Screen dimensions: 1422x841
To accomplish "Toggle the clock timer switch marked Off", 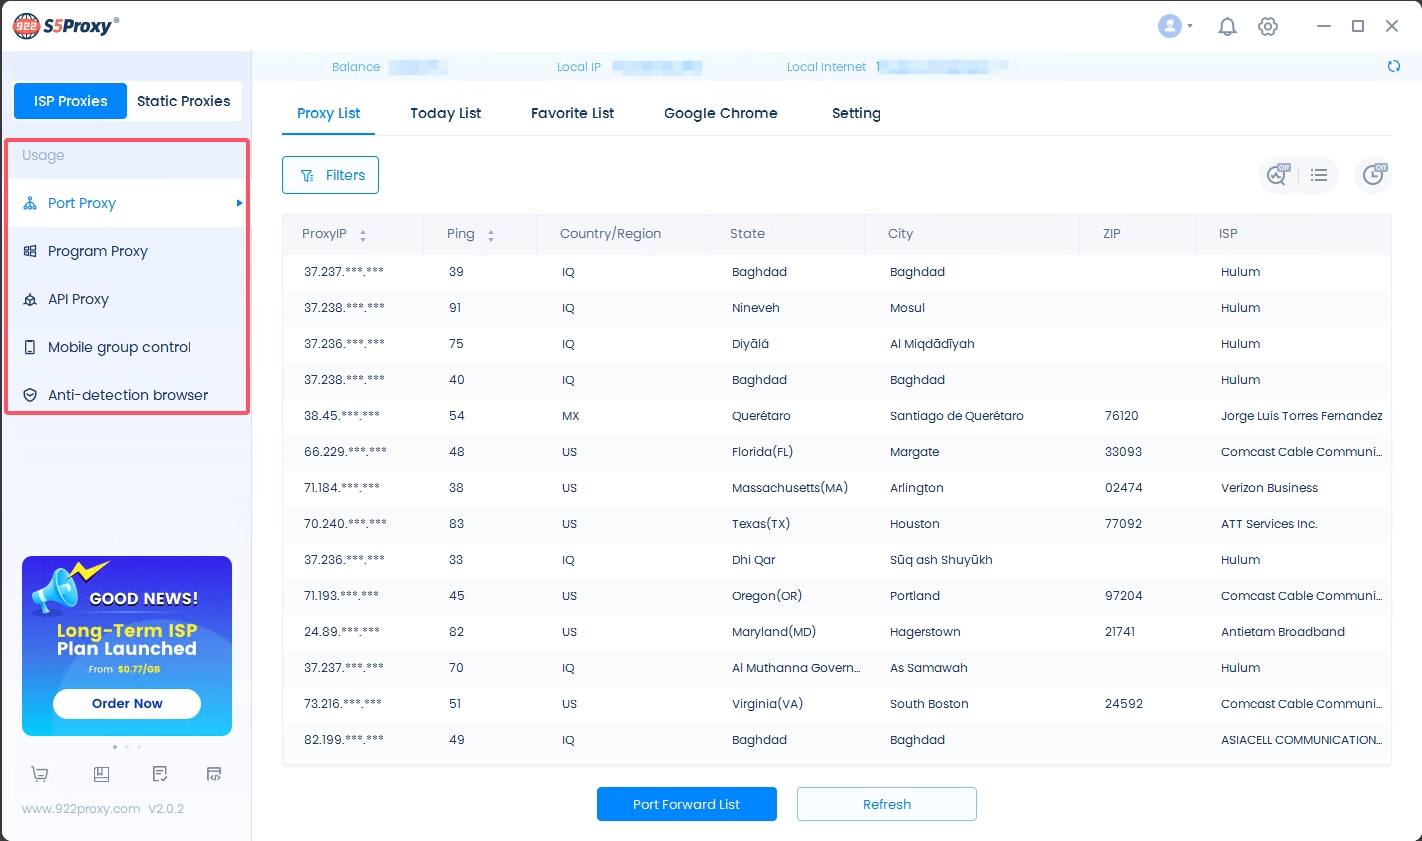I will coord(1374,175).
